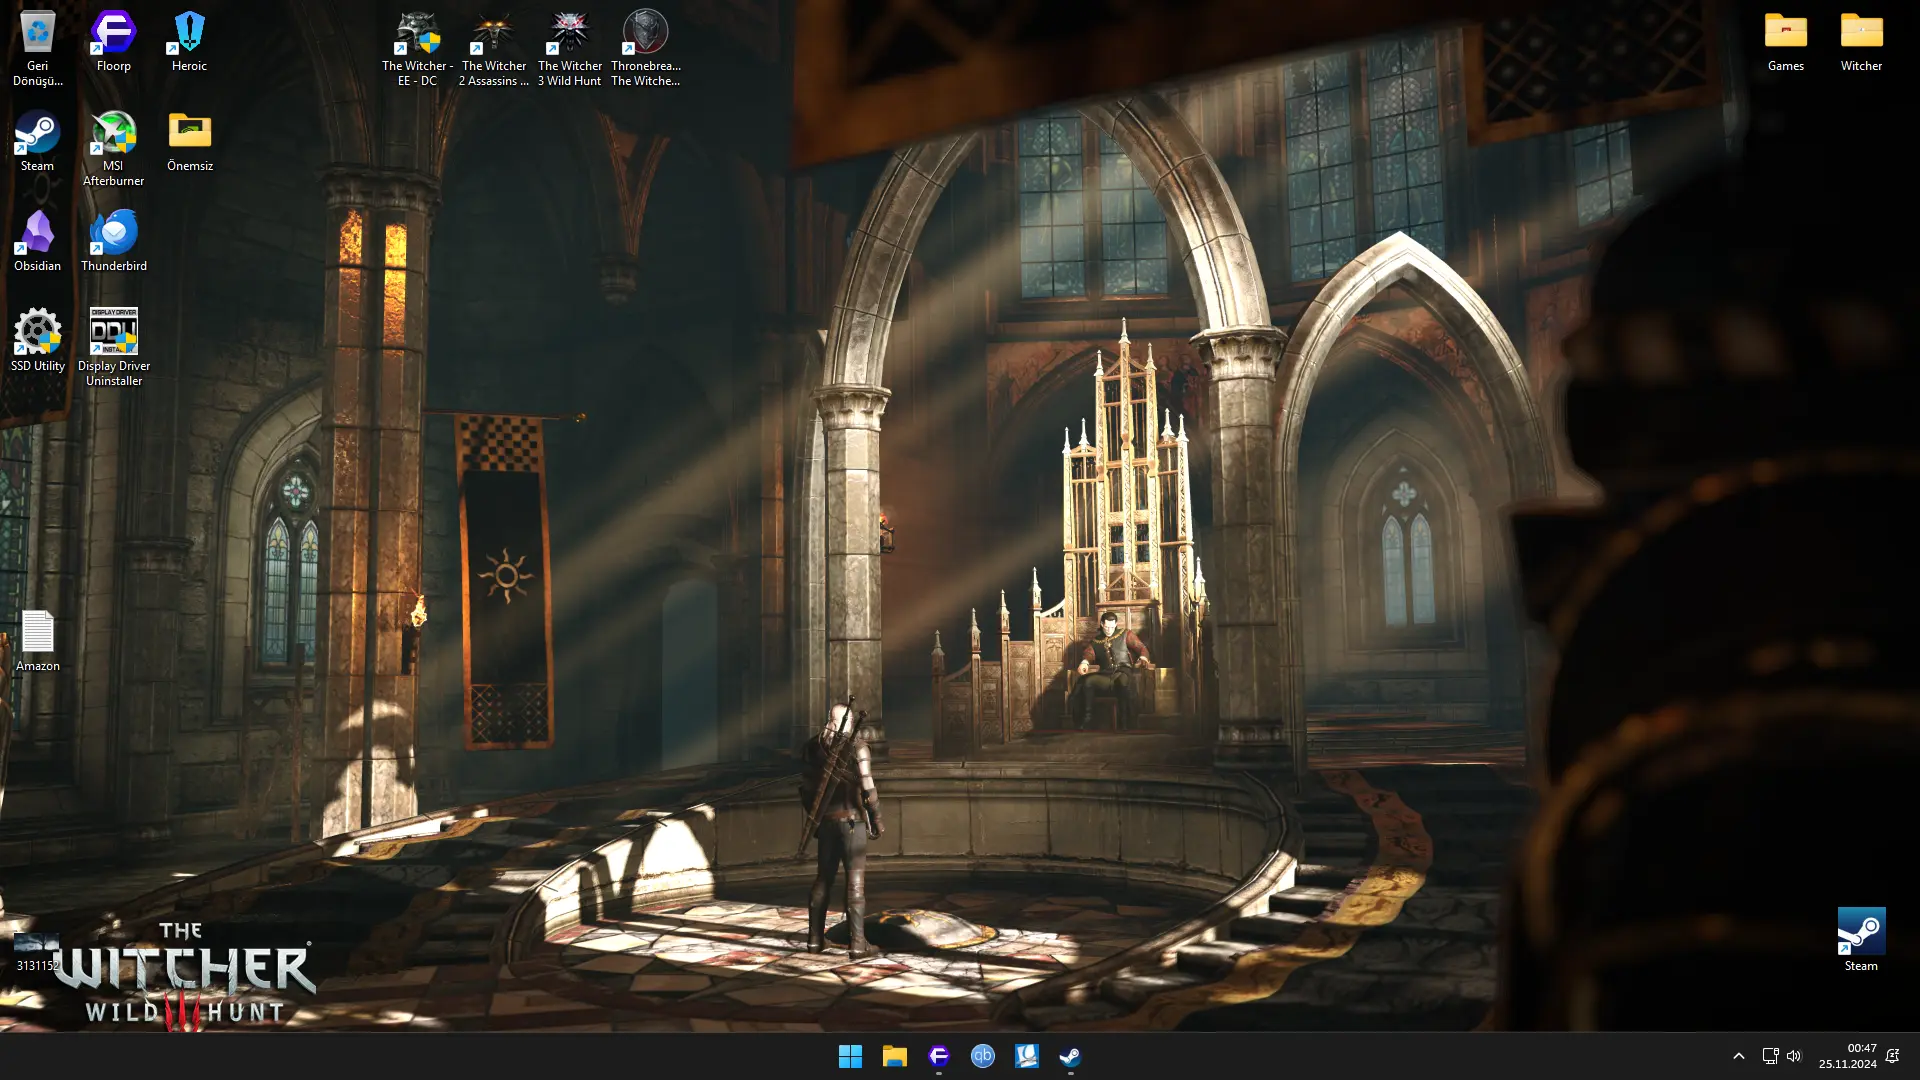Select the Steam shortcut above the system clock
The width and height of the screenshot is (1920, 1080).
(x=1861, y=940)
